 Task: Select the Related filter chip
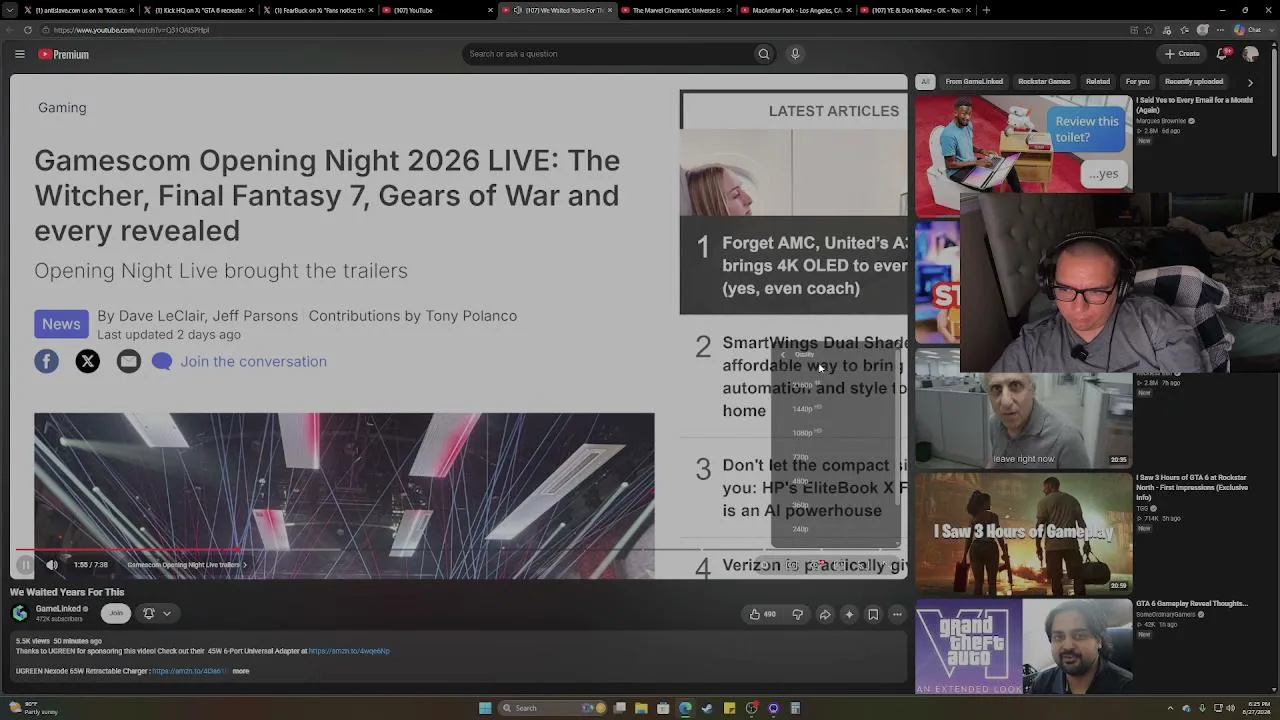coord(1098,82)
